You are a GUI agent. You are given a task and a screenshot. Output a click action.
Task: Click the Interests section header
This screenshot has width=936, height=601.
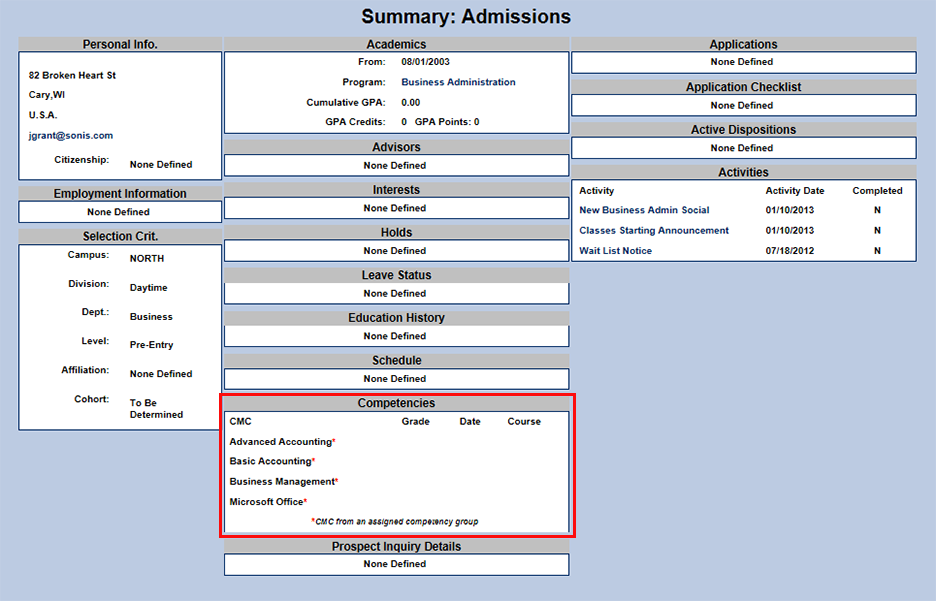(396, 190)
